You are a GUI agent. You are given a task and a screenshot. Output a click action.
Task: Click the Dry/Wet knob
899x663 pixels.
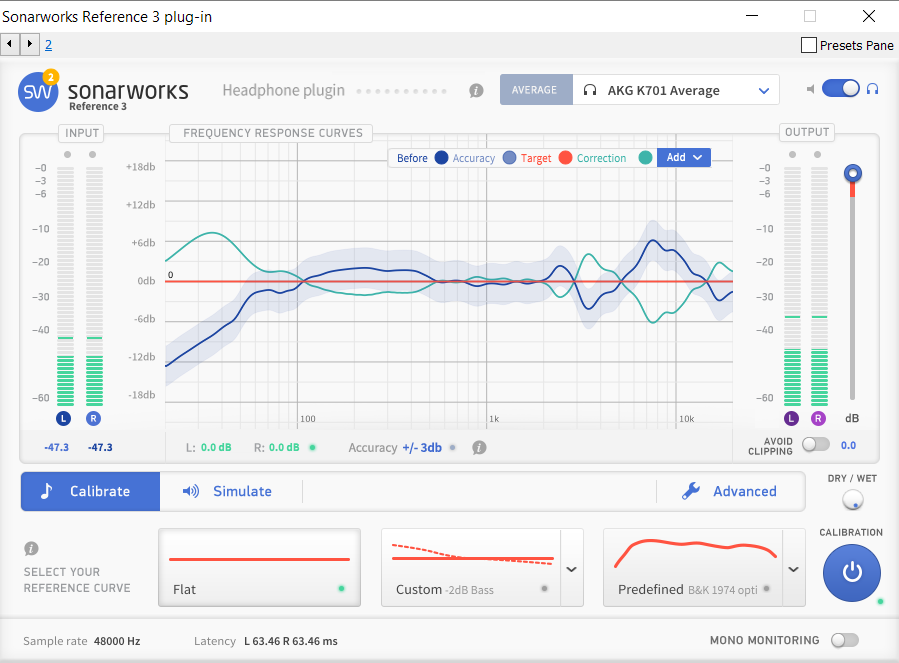853,500
